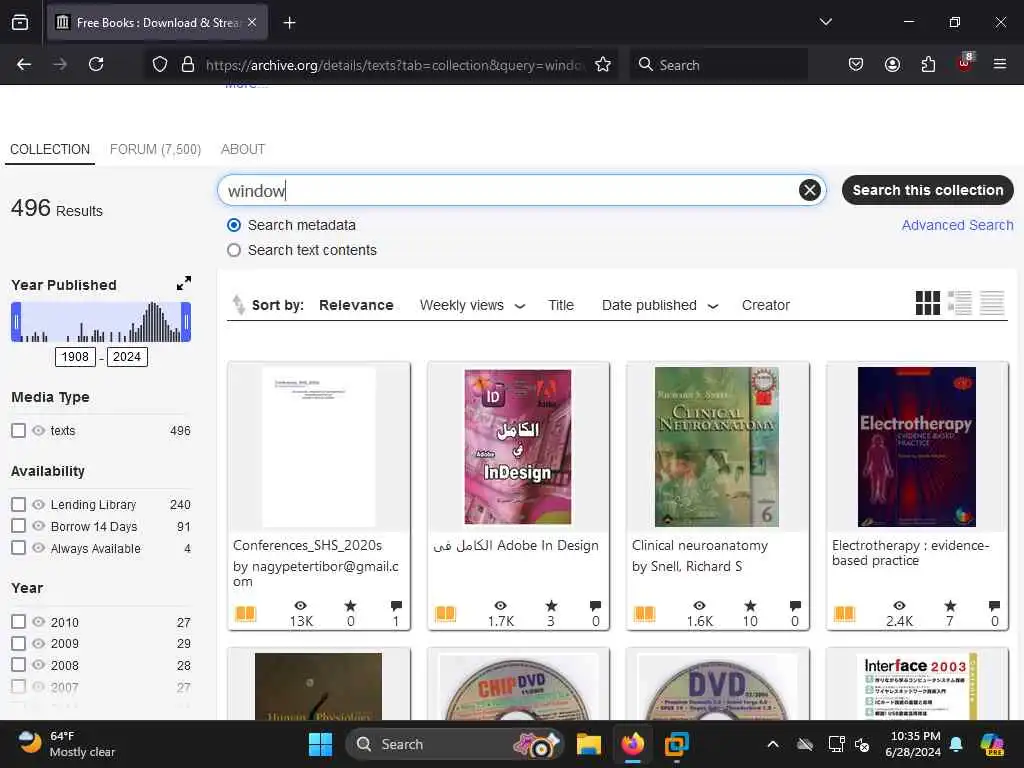The width and height of the screenshot is (1024, 768).
Task: Check the Borrow 14 Days checkbox
Action: pyautogui.click(x=18, y=526)
